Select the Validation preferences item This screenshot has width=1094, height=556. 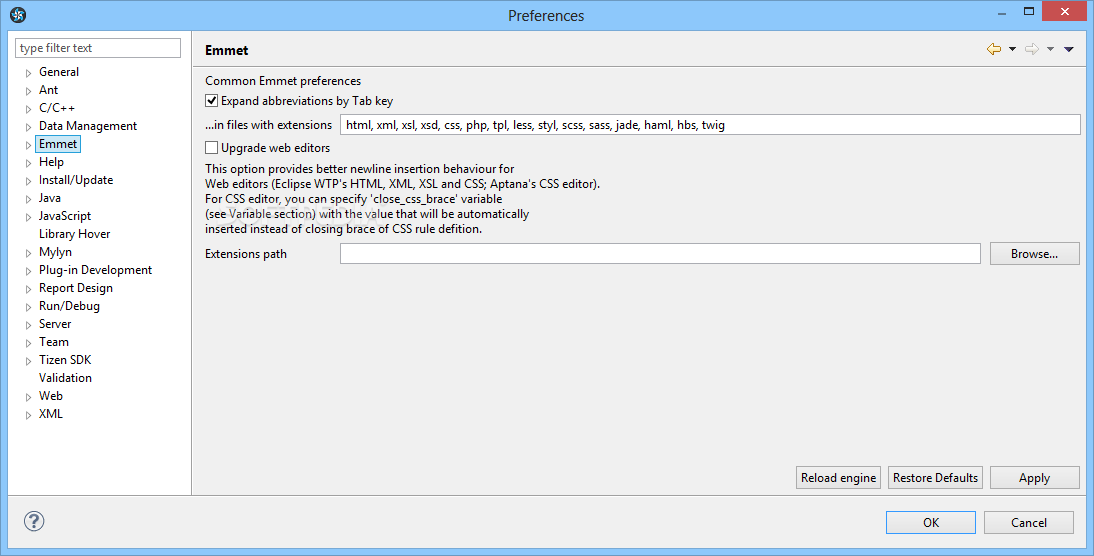click(x=65, y=377)
